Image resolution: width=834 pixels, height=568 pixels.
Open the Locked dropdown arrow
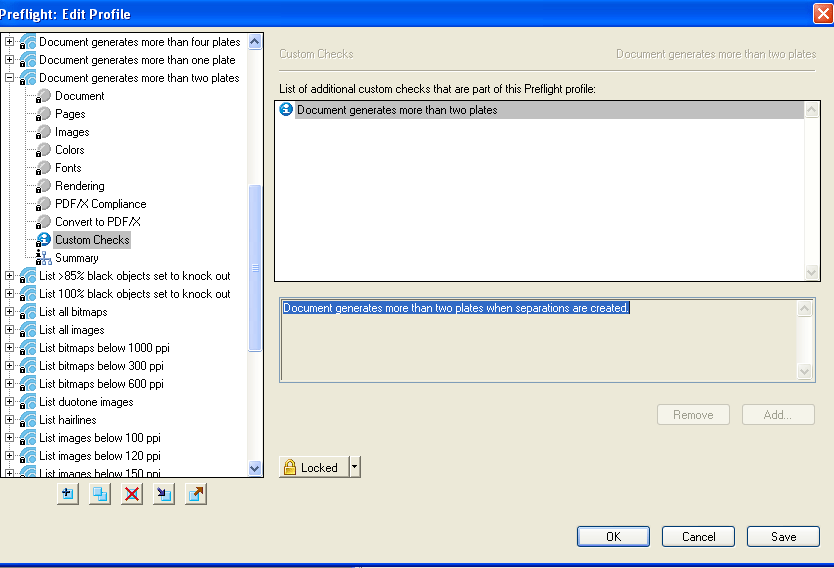click(x=355, y=467)
